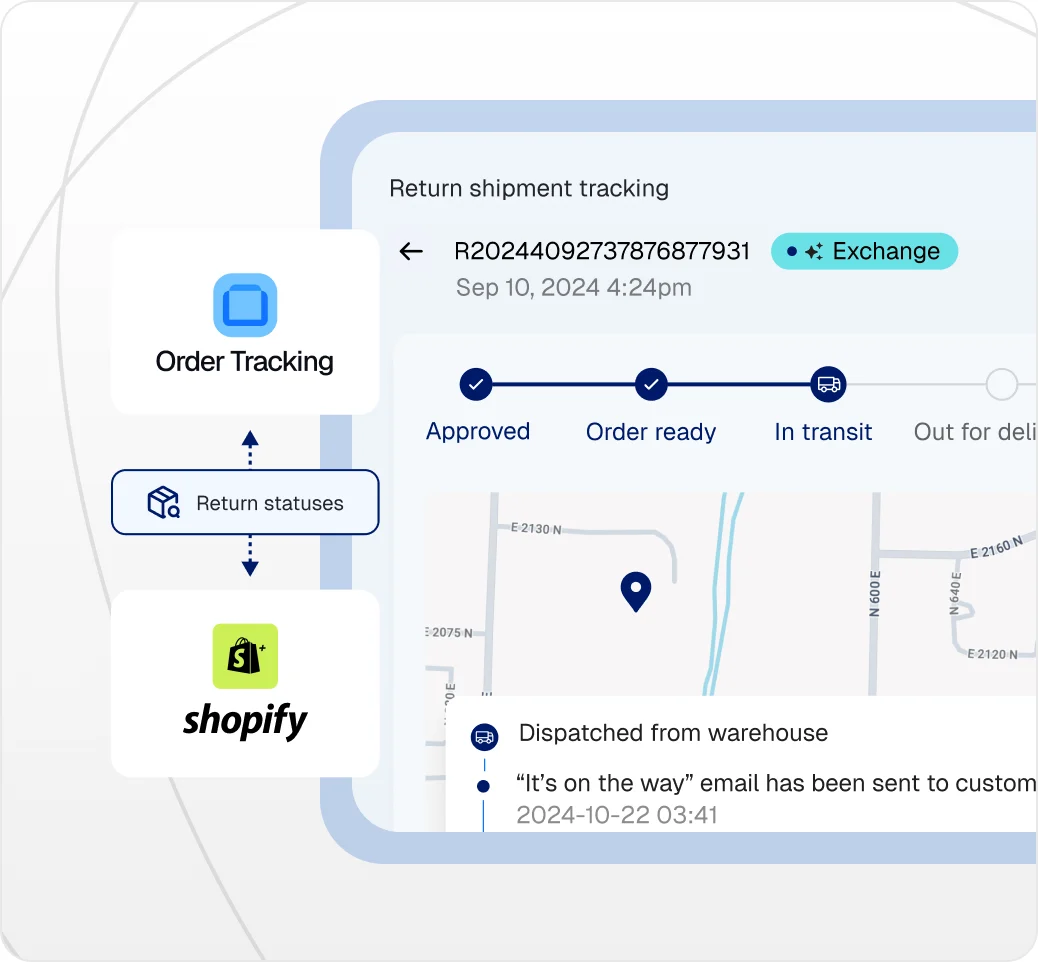Click the Return statuses button
Viewport: 1038px width, 962px height.
pos(245,503)
